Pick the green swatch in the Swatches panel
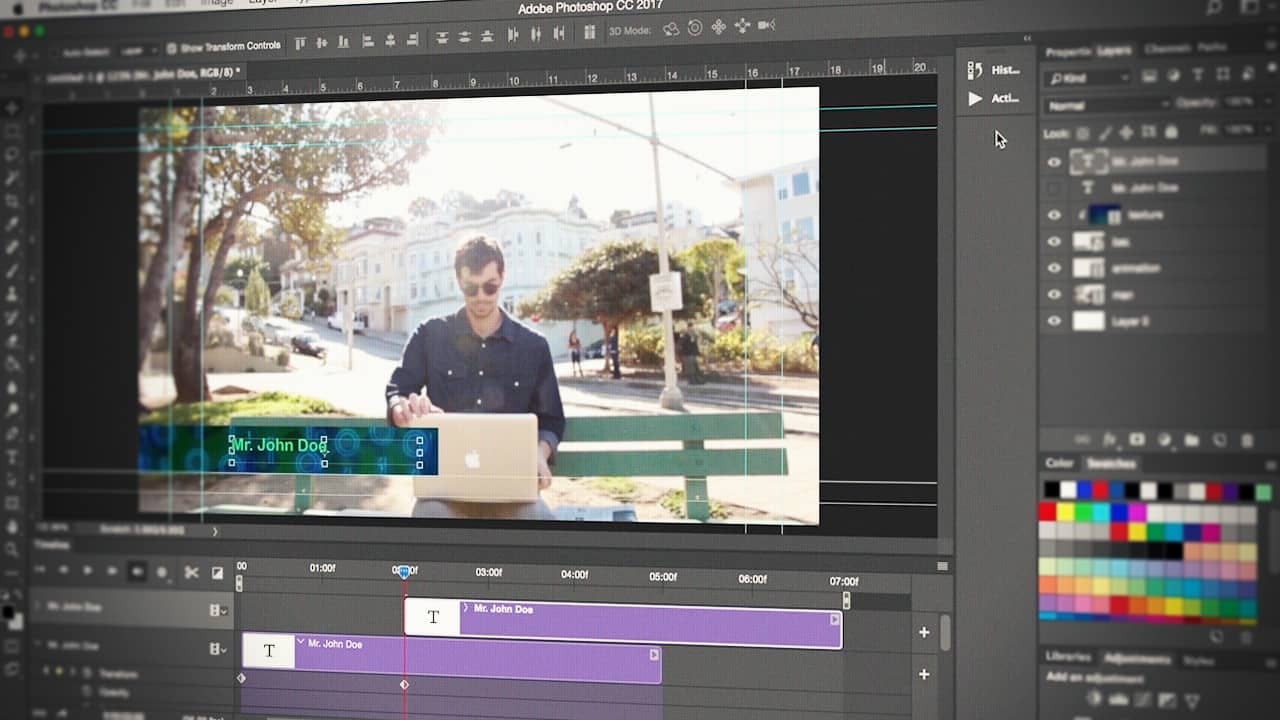The width and height of the screenshot is (1280, 720). 1082,511
